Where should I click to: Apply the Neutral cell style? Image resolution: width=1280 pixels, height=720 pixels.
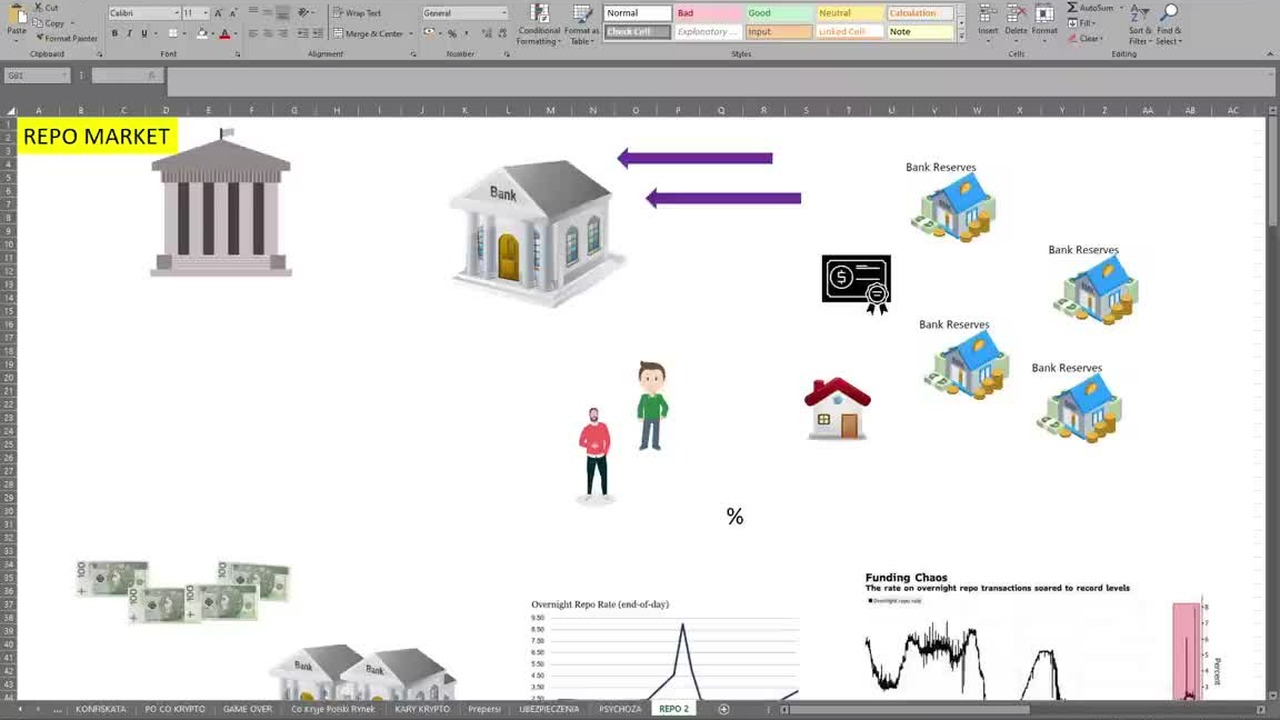click(850, 13)
